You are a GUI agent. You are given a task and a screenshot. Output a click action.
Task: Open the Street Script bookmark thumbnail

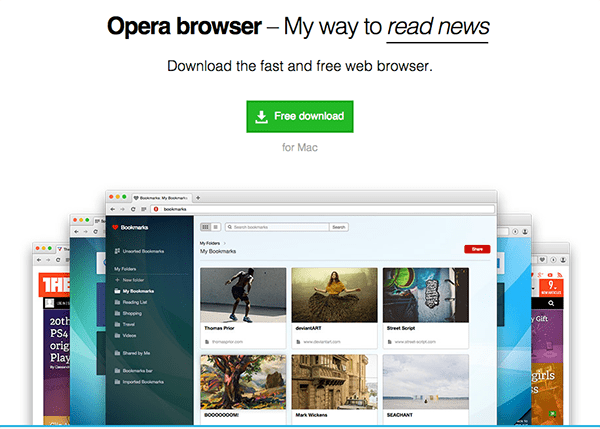tap(426, 295)
